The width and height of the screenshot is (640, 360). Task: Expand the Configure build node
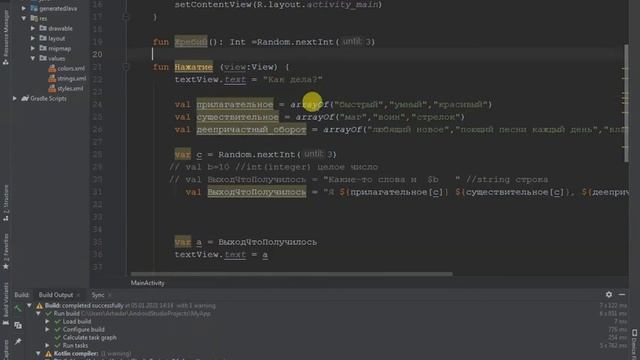(47, 329)
